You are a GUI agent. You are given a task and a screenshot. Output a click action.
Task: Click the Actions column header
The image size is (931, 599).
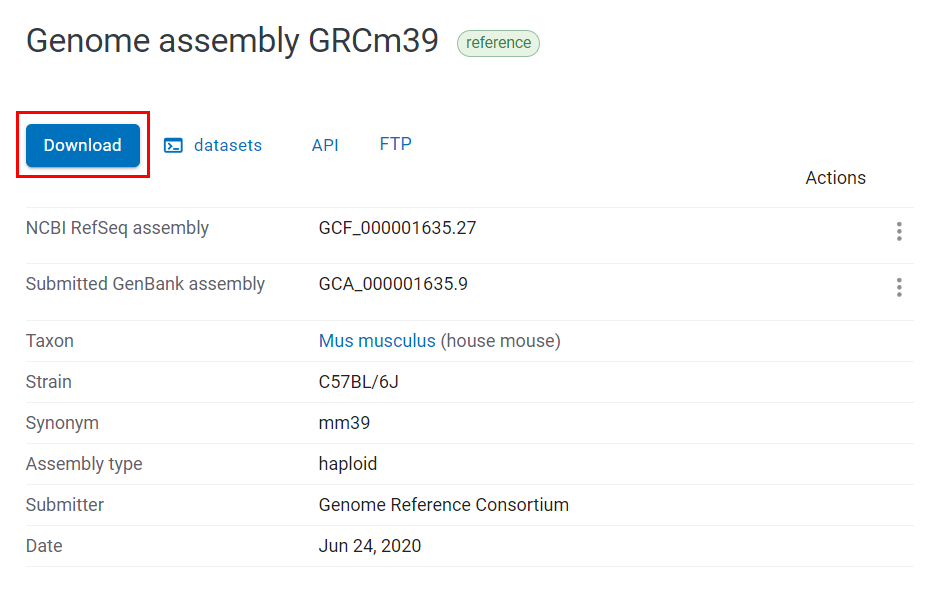point(836,177)
